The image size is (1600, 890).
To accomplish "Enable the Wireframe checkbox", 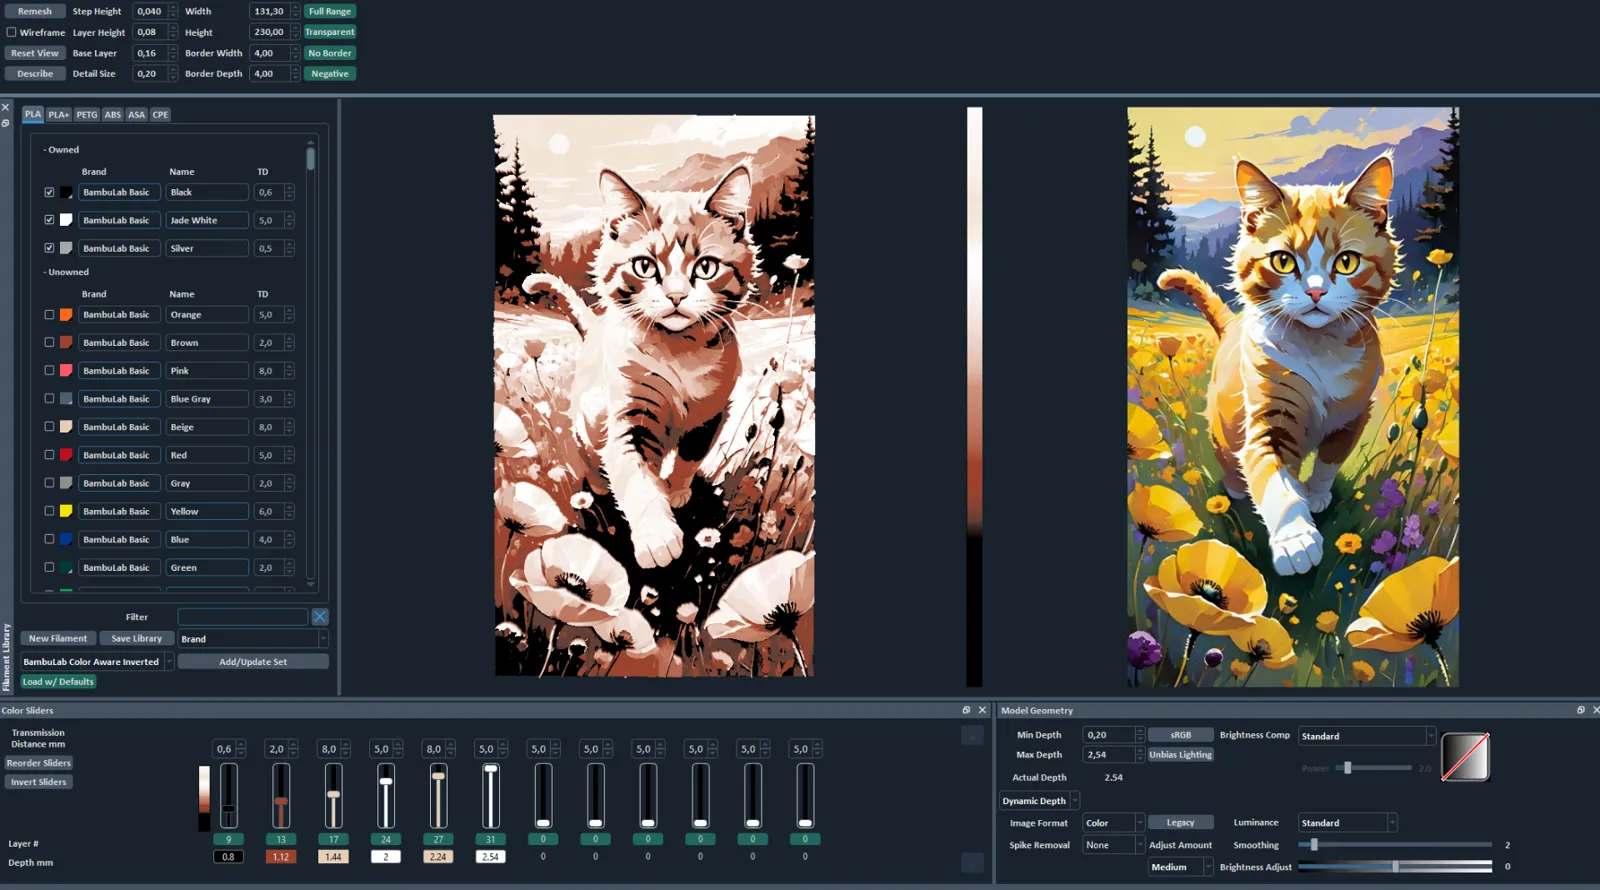I will tap(12, 32).
